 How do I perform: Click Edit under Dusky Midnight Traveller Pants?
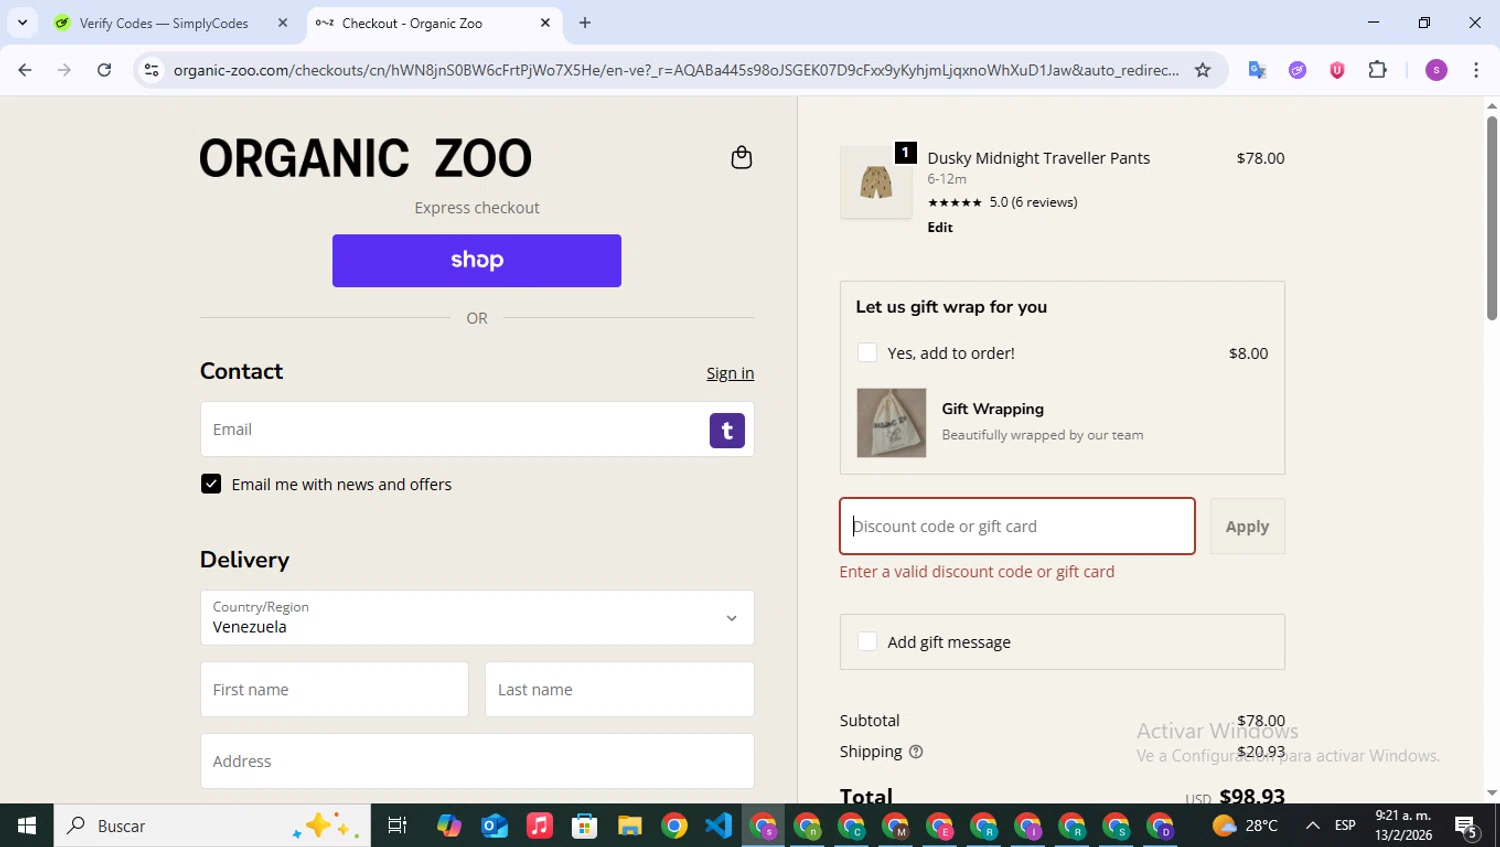[x=940, y=227]
